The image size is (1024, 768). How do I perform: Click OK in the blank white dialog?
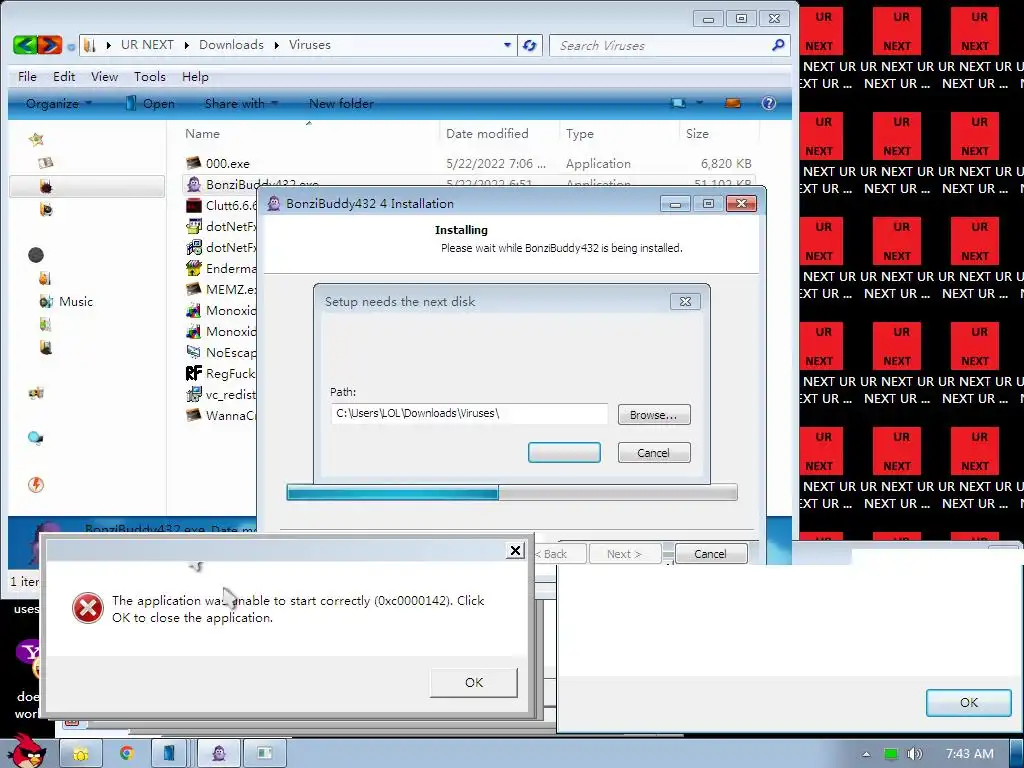pos(968,703)
